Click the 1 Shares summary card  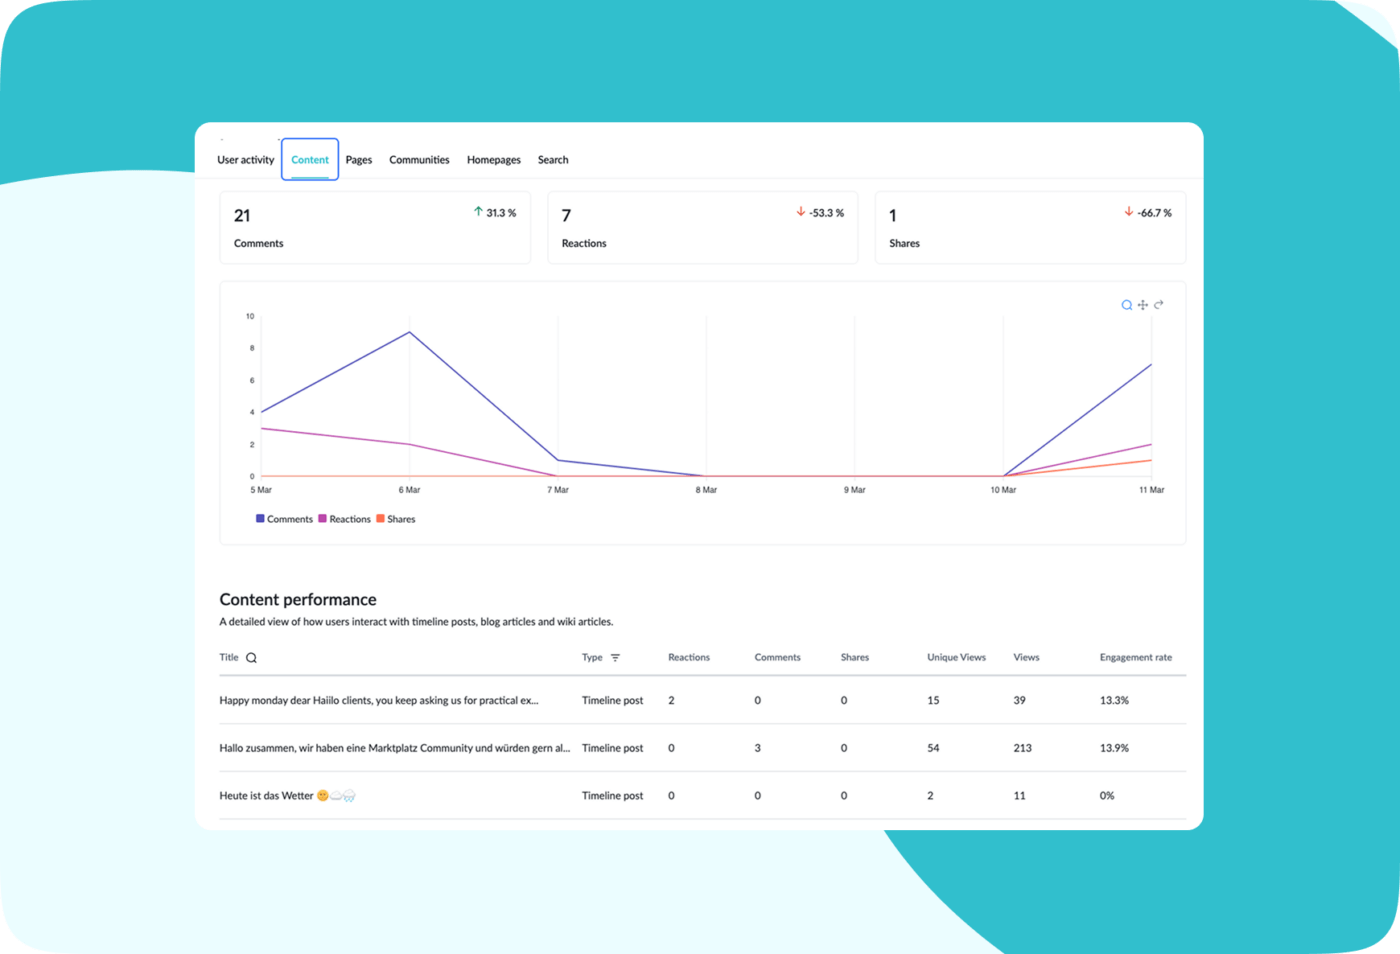point(1030,228)
